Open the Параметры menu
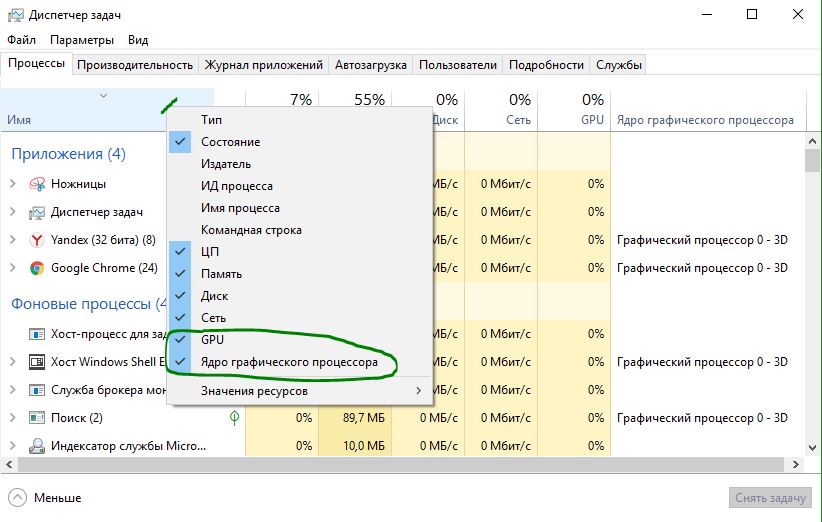 pos(82,40)
